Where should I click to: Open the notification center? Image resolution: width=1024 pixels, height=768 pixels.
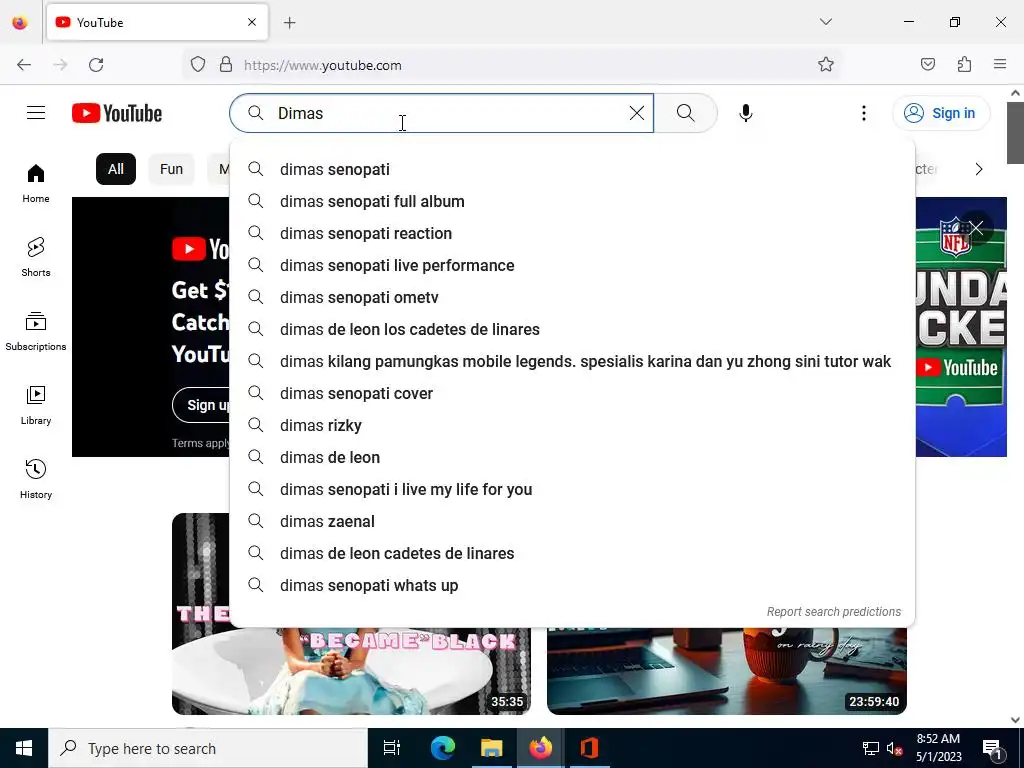click(x=993, y=748)
